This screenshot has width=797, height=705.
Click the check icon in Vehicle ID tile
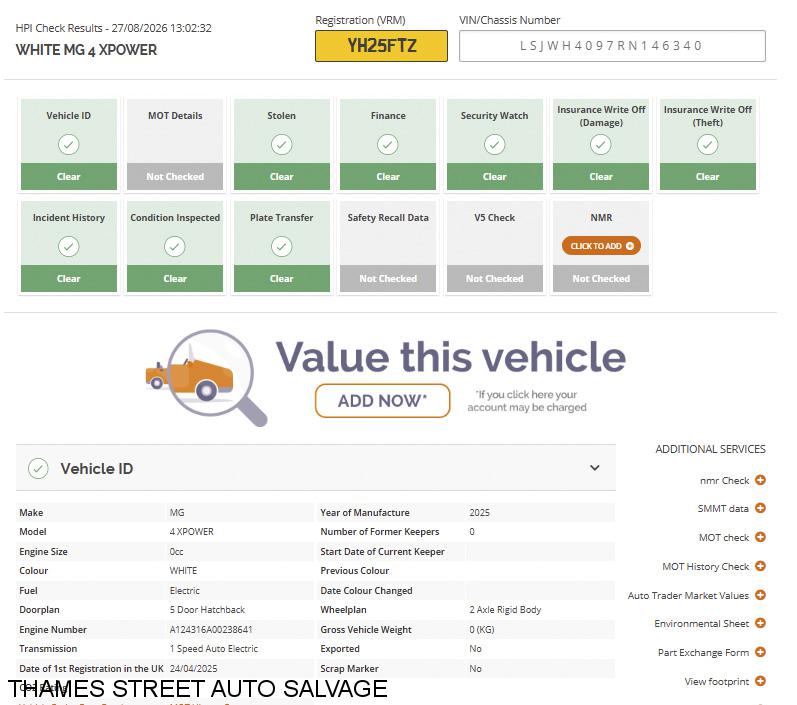click(x=69, y=144)
